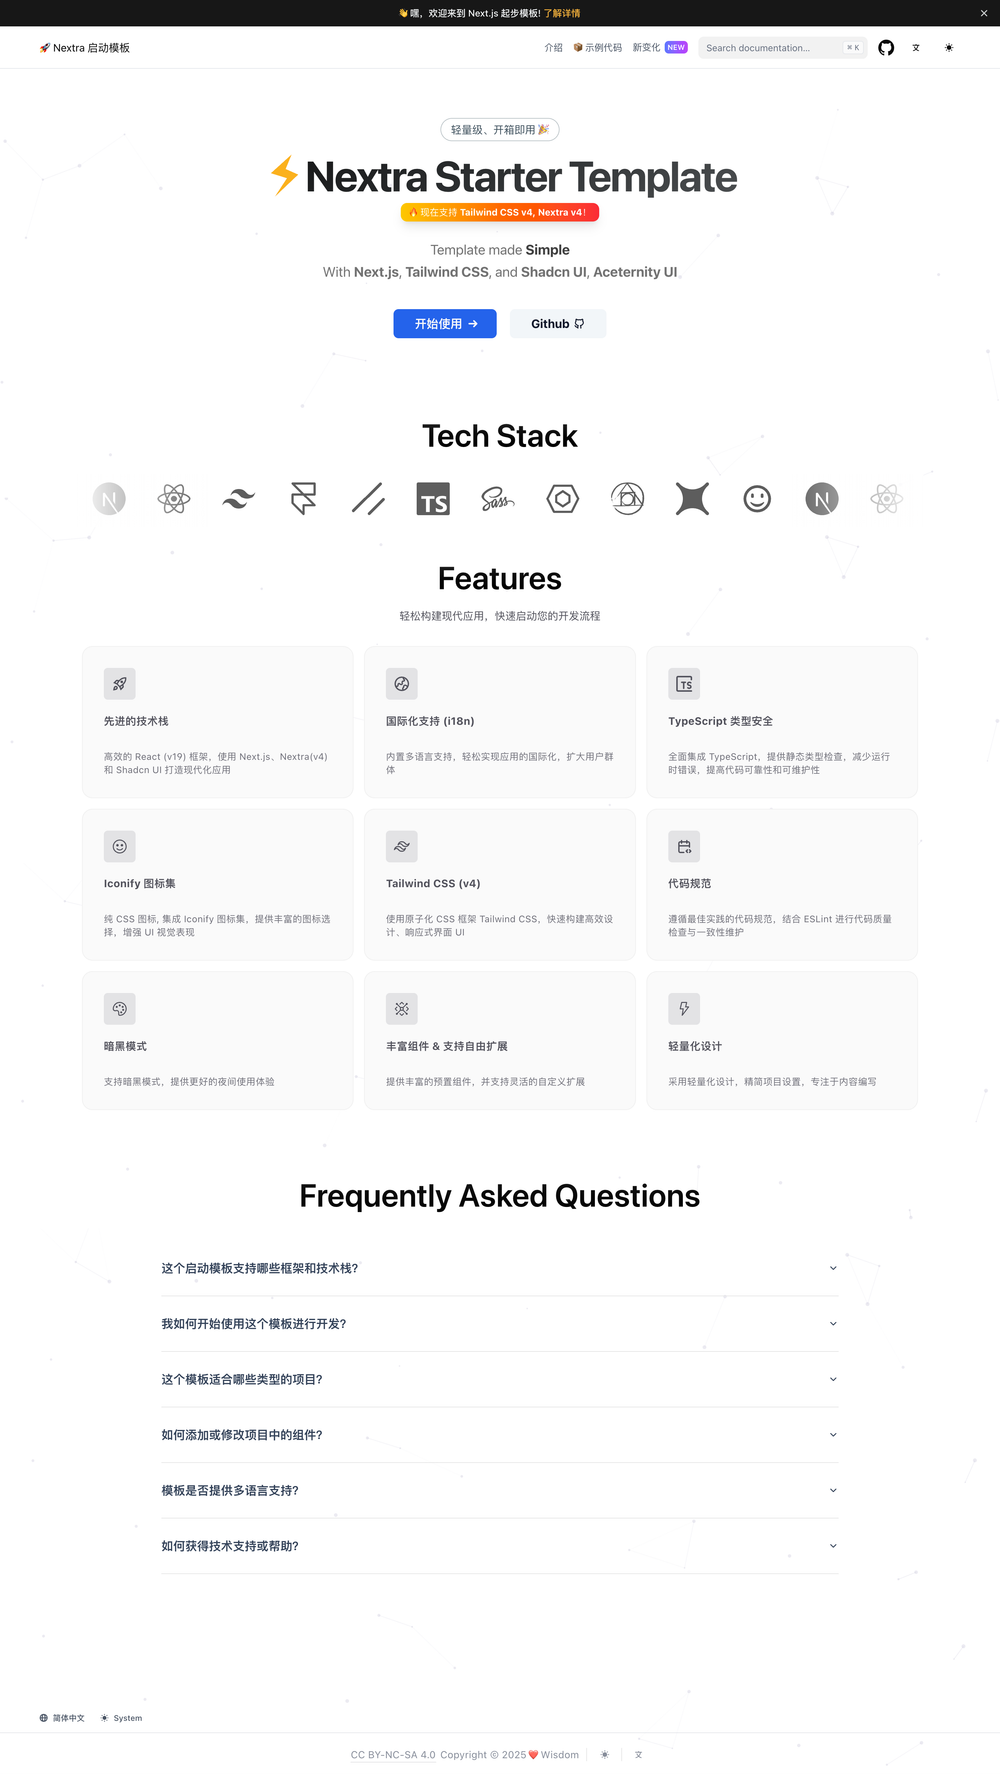Expand FAQ 模板是否提供多语言支持?

500,1490
